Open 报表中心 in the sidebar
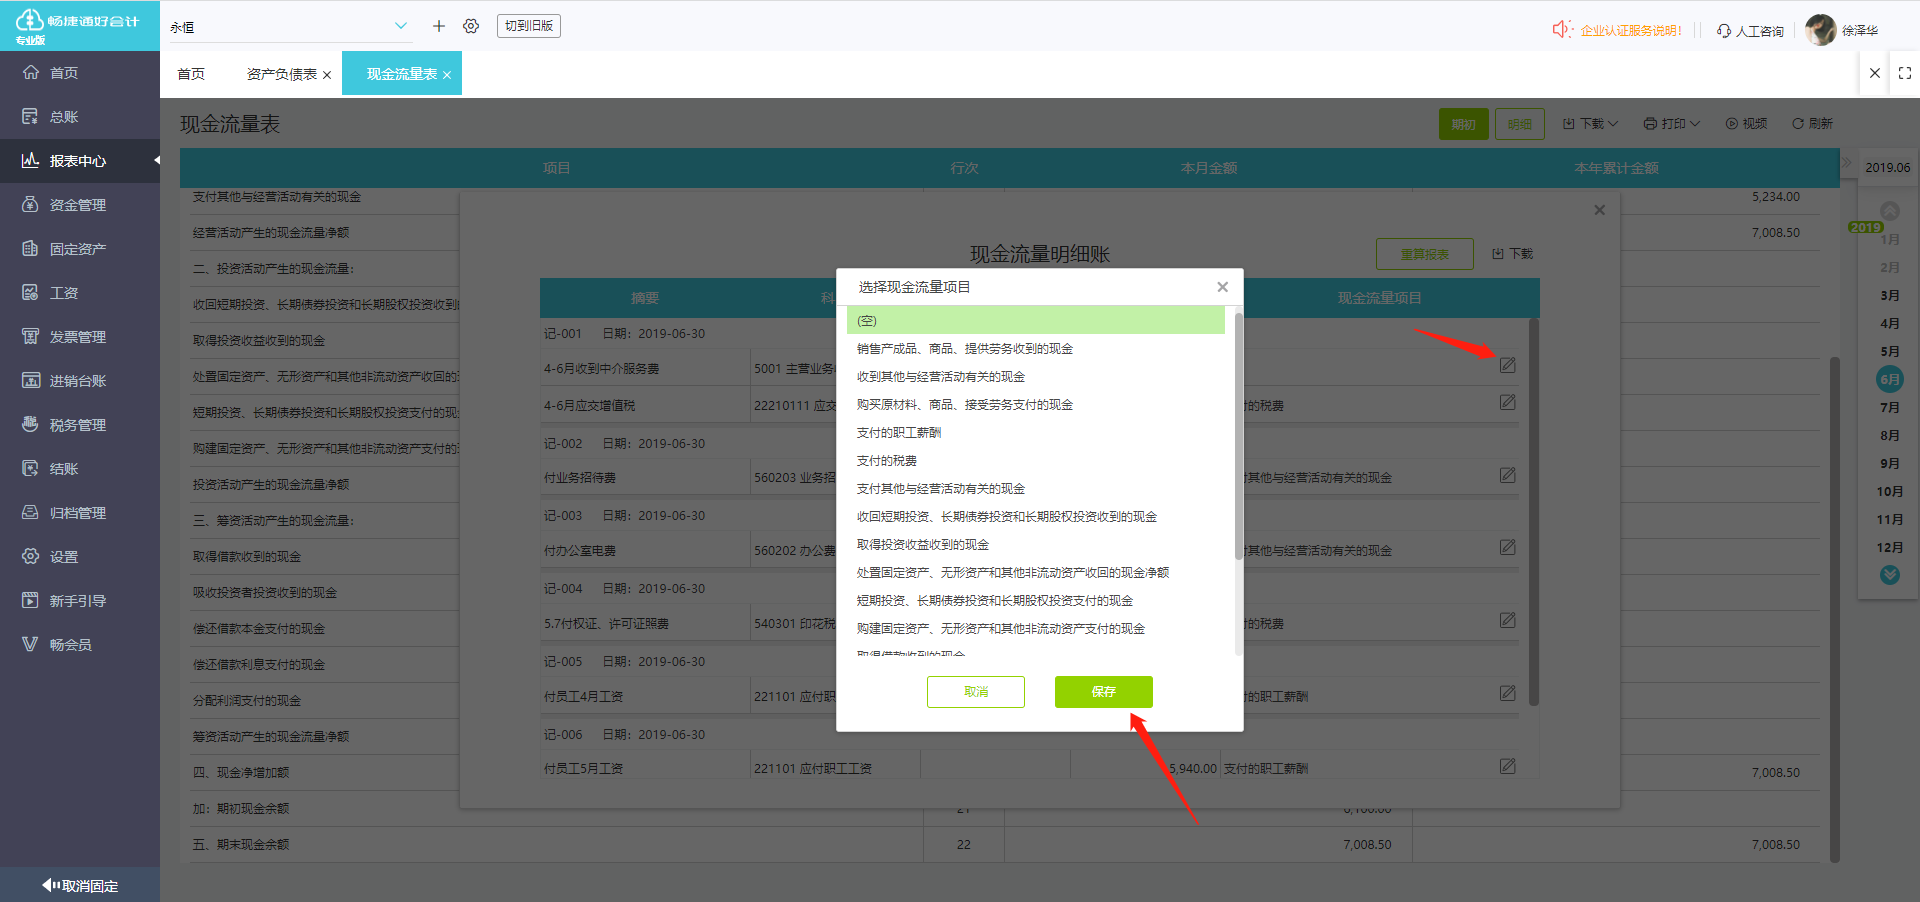This screenshot has width=1920, height=902. point(78,161)
